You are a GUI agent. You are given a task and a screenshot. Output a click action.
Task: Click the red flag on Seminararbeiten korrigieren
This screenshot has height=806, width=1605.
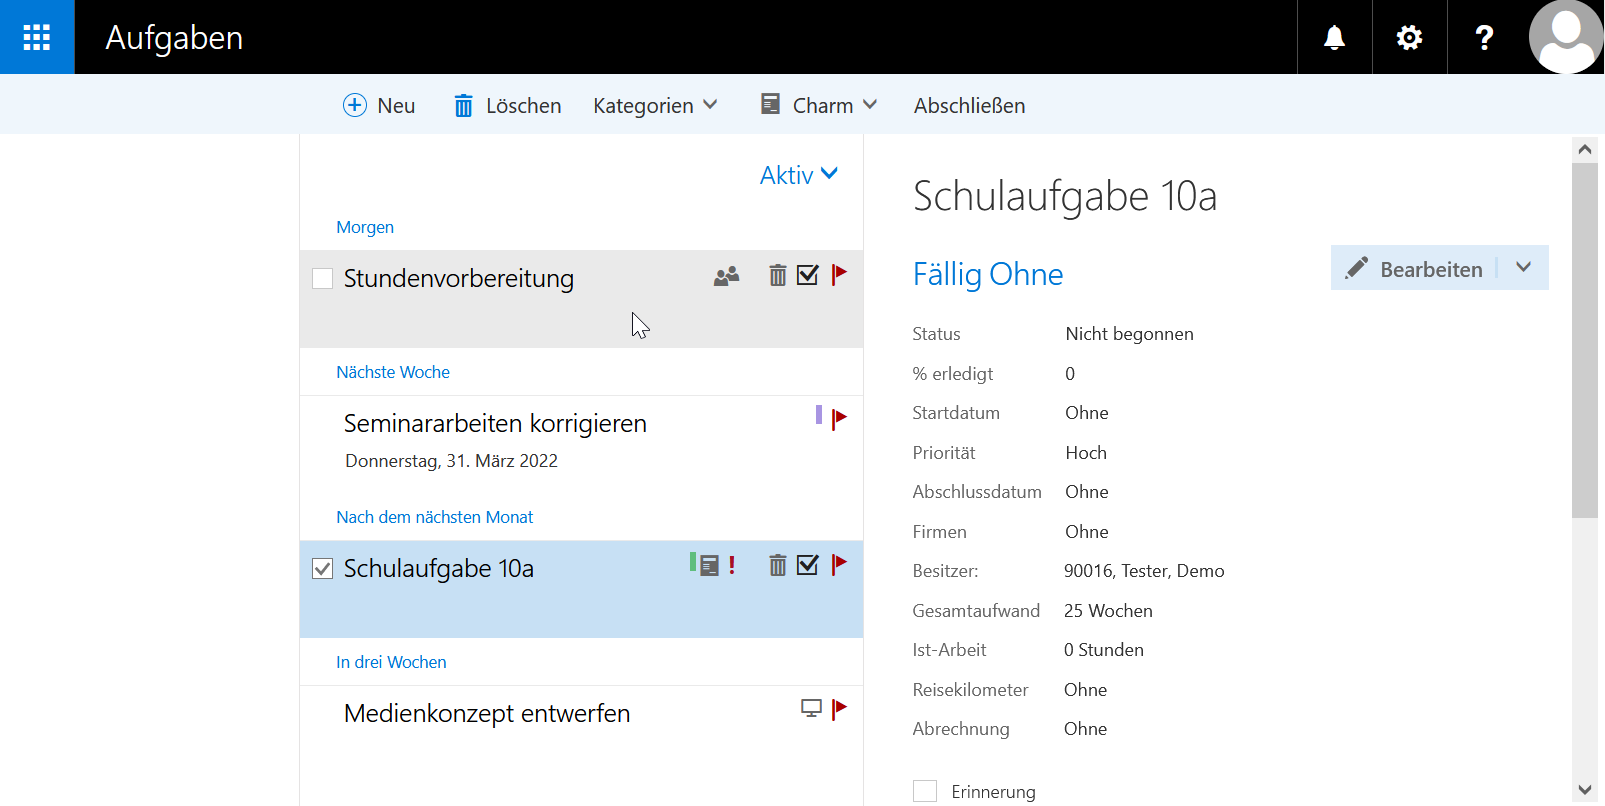click(839, 419)
